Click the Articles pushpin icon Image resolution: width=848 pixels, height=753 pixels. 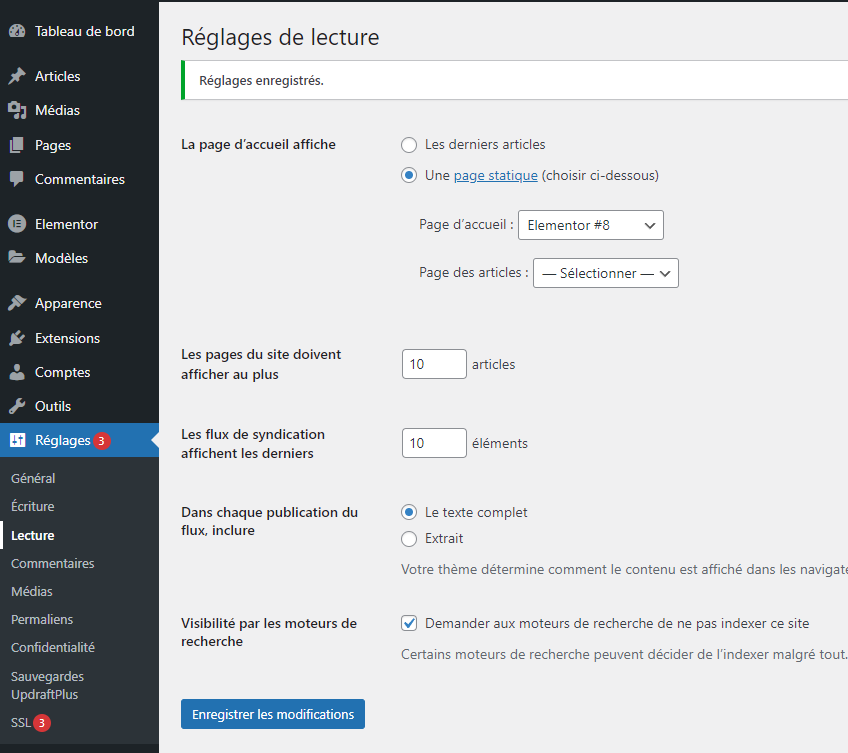point(16,77)
